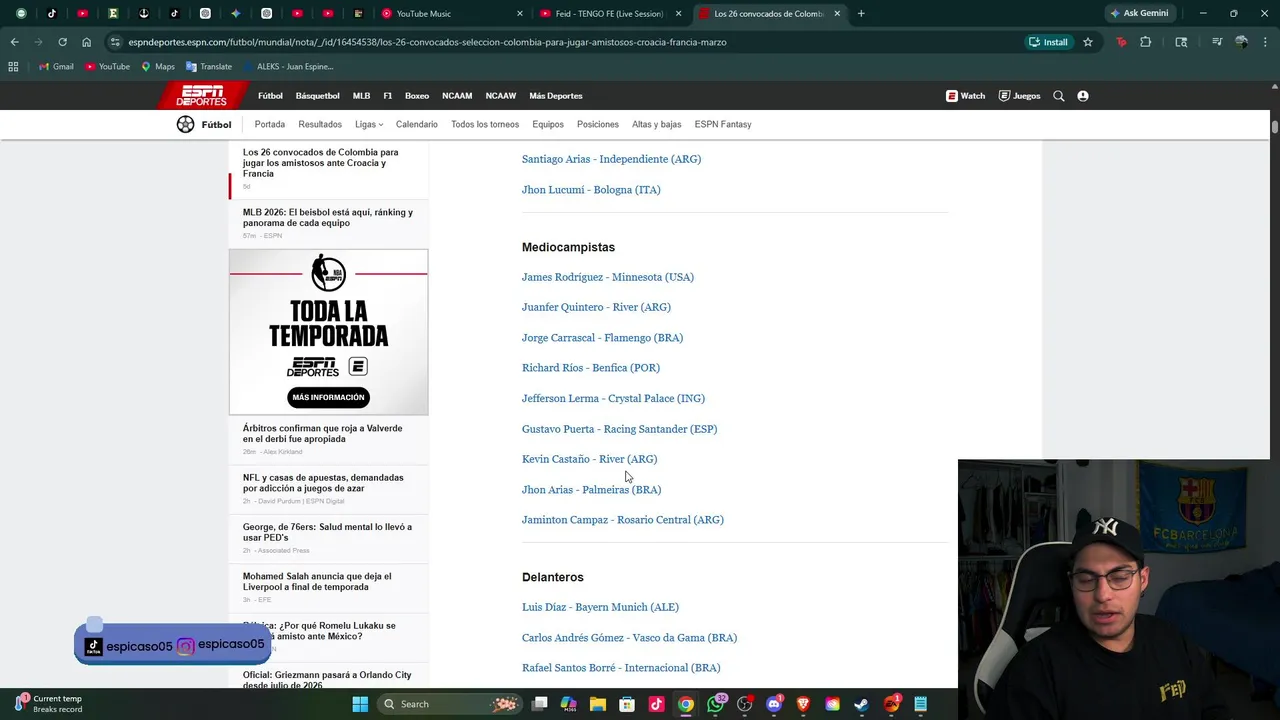Close the Los 26 convocados tab
Screen dimensions: 1280x720
[837, 13]
